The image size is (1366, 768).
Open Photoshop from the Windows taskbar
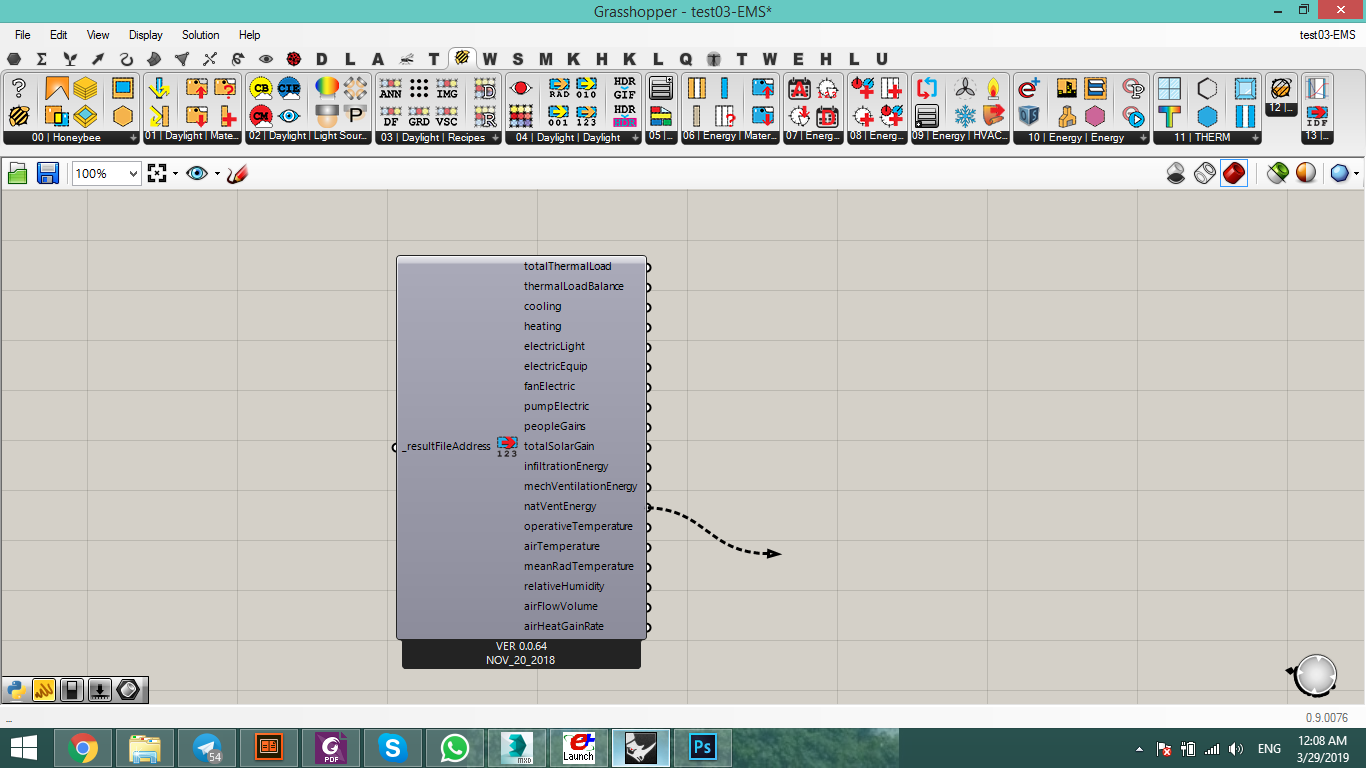(x=703, y=747)
